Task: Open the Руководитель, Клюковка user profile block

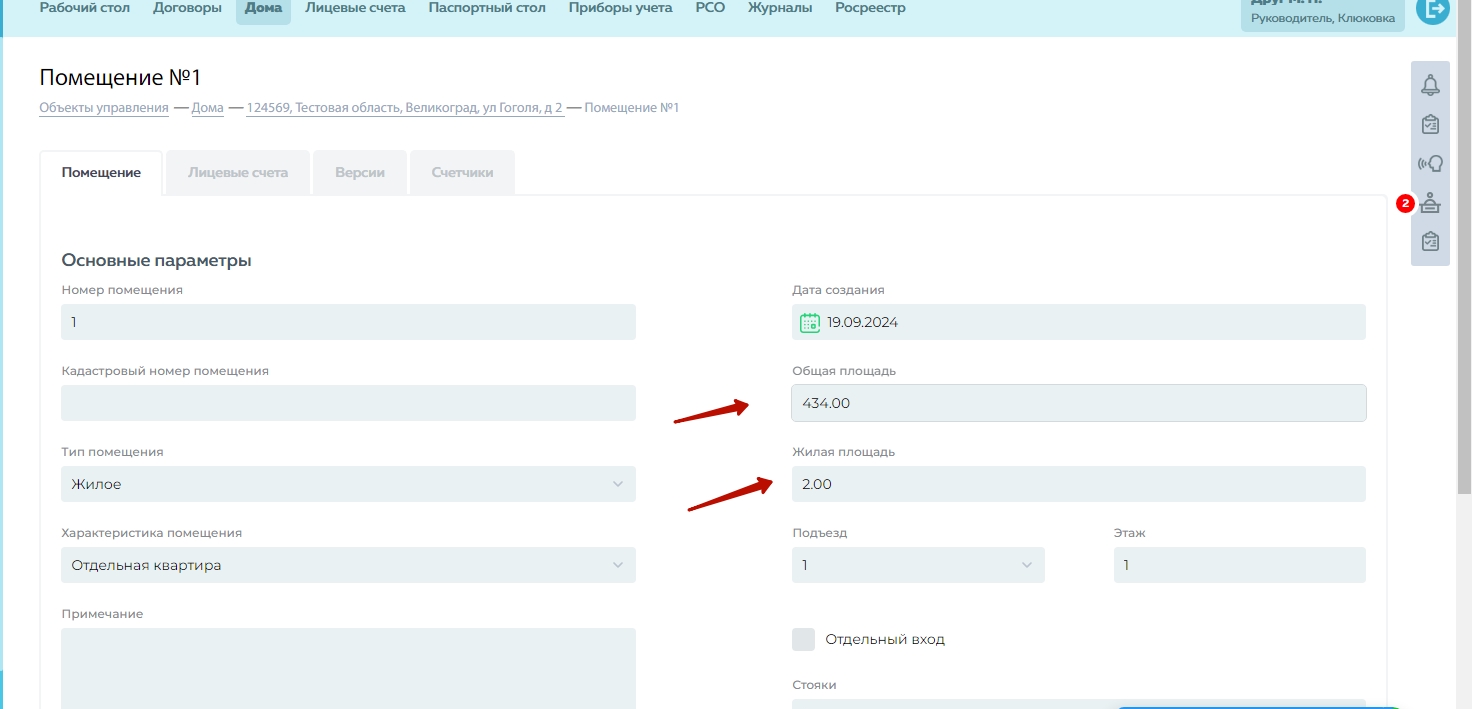Action: pyautogui.click(x=1322, y=14)
